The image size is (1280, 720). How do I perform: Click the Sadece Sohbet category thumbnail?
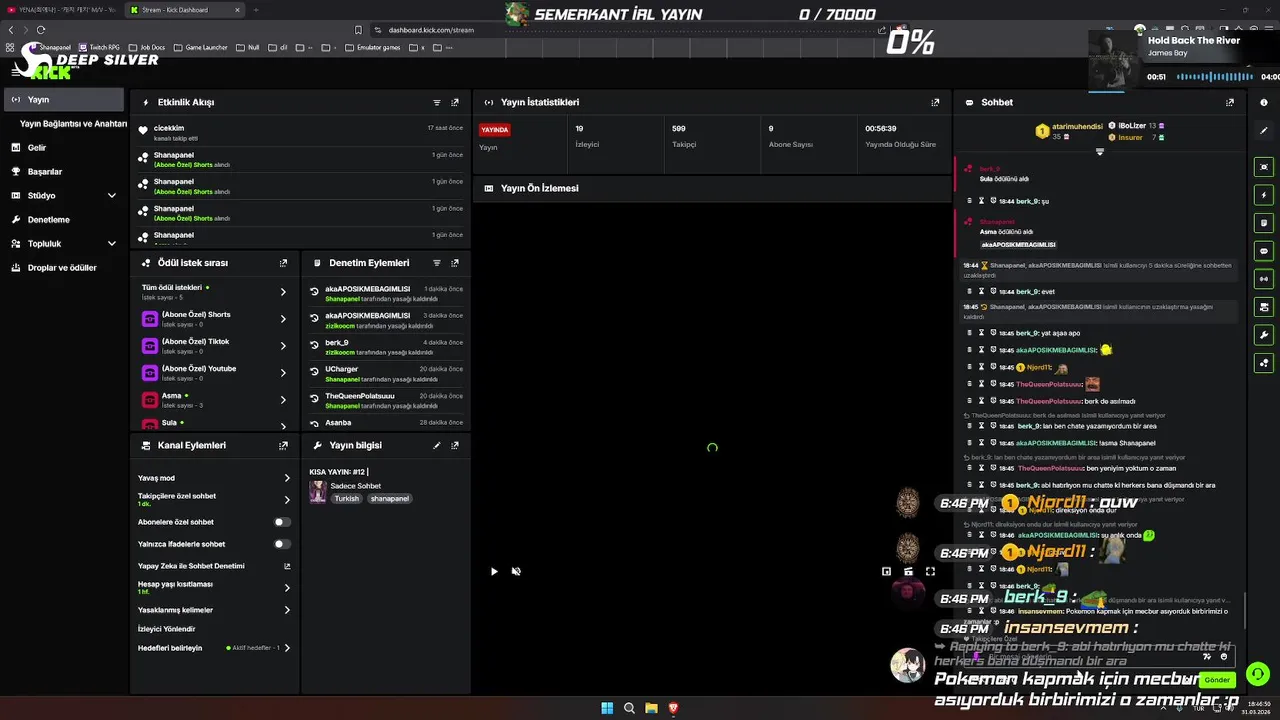pos(317,491)
